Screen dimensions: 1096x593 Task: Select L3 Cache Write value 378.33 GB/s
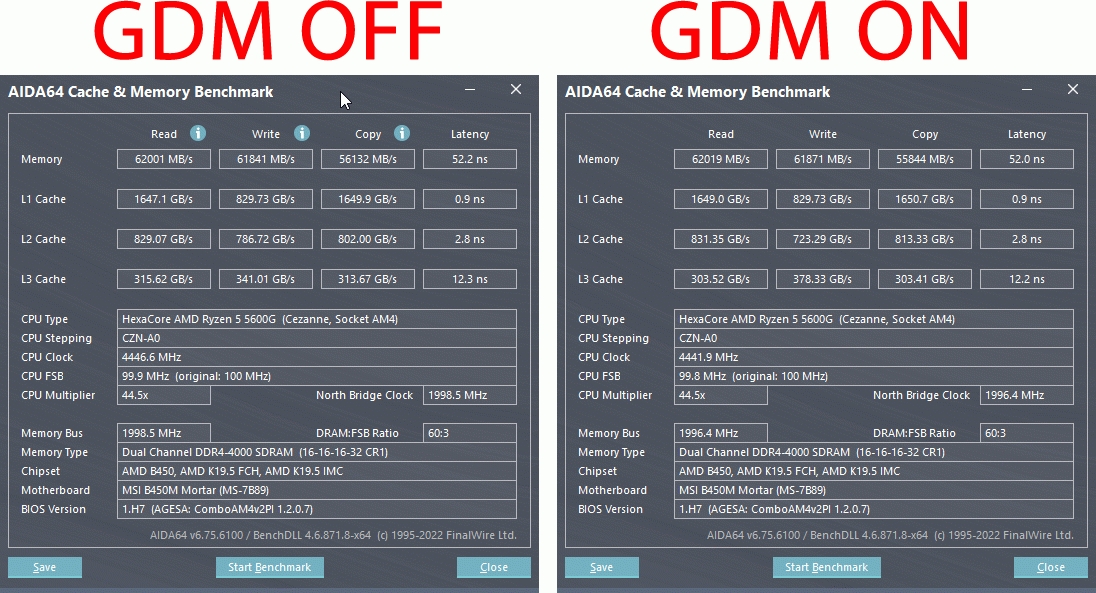pyautogui.click(x=823, y=278)
